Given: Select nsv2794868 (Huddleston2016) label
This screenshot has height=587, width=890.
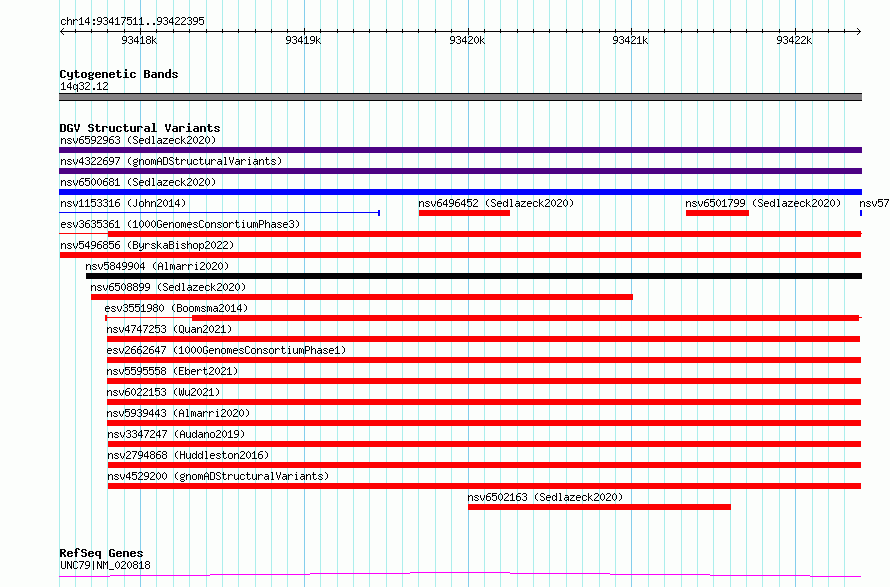Looking at the screenshot, I should pos(188,455).
